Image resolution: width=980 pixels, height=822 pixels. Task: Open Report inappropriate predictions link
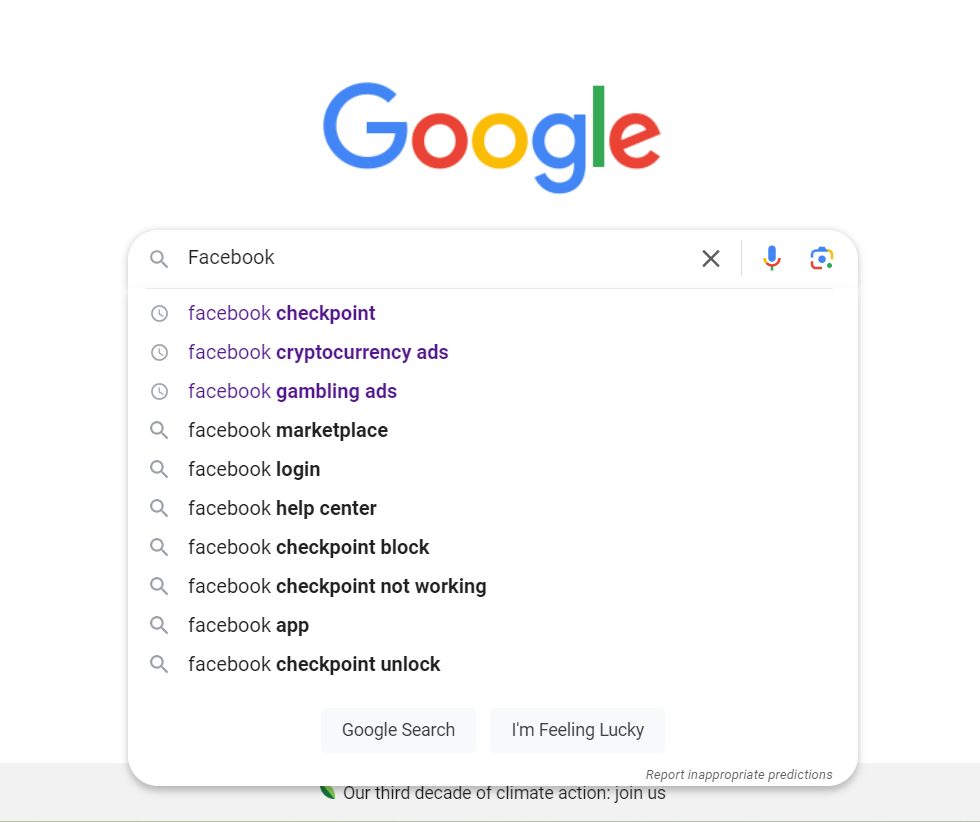coord(739,774)
